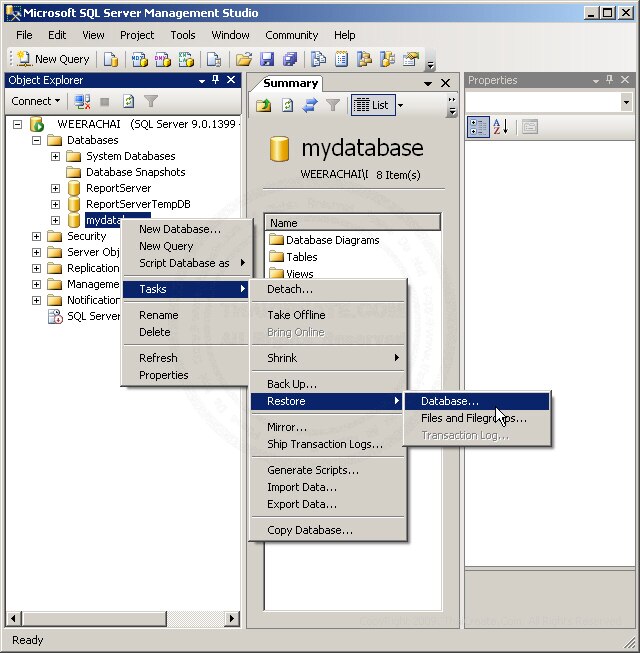The height and width of the screenshot is (653, 640).
Task: Click the Summary notepad toolbar icon
Action: point(341,59)
